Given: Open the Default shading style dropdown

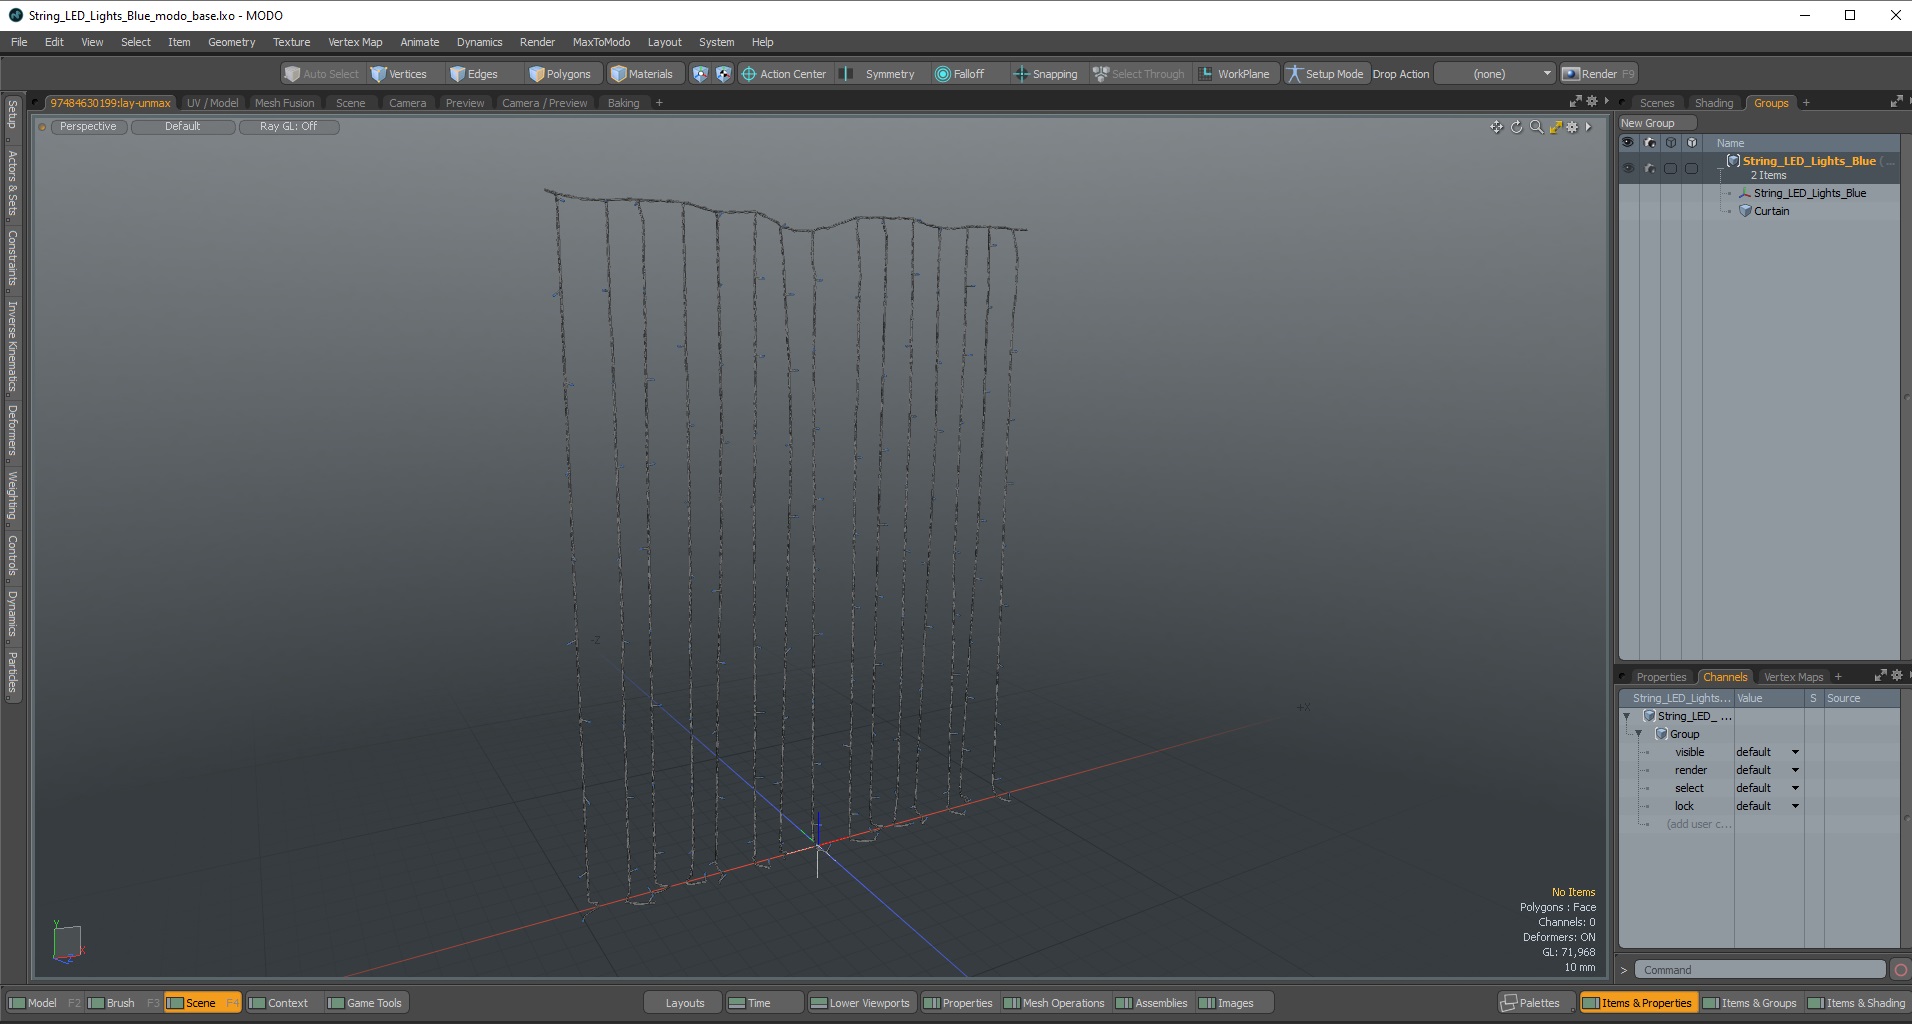Looking at the screenshot, I should click(x=183, y=127).
